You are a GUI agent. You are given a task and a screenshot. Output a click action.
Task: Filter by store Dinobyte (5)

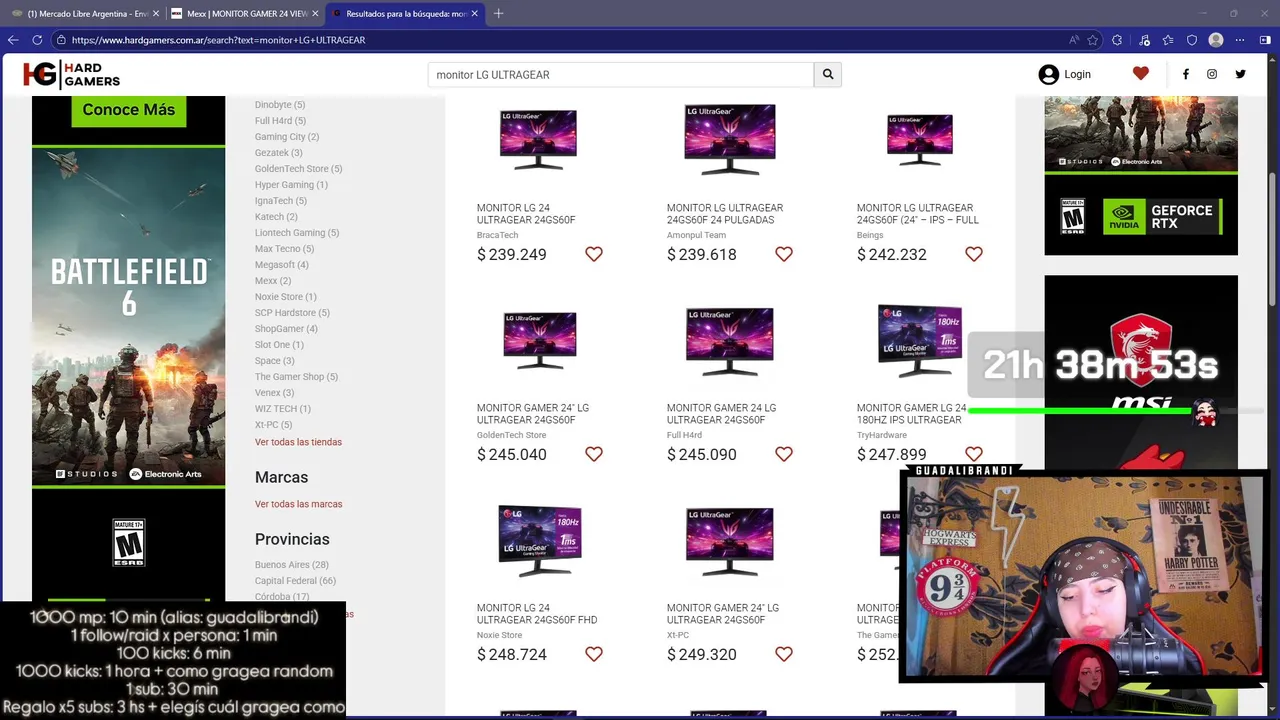tap(280, 105)
